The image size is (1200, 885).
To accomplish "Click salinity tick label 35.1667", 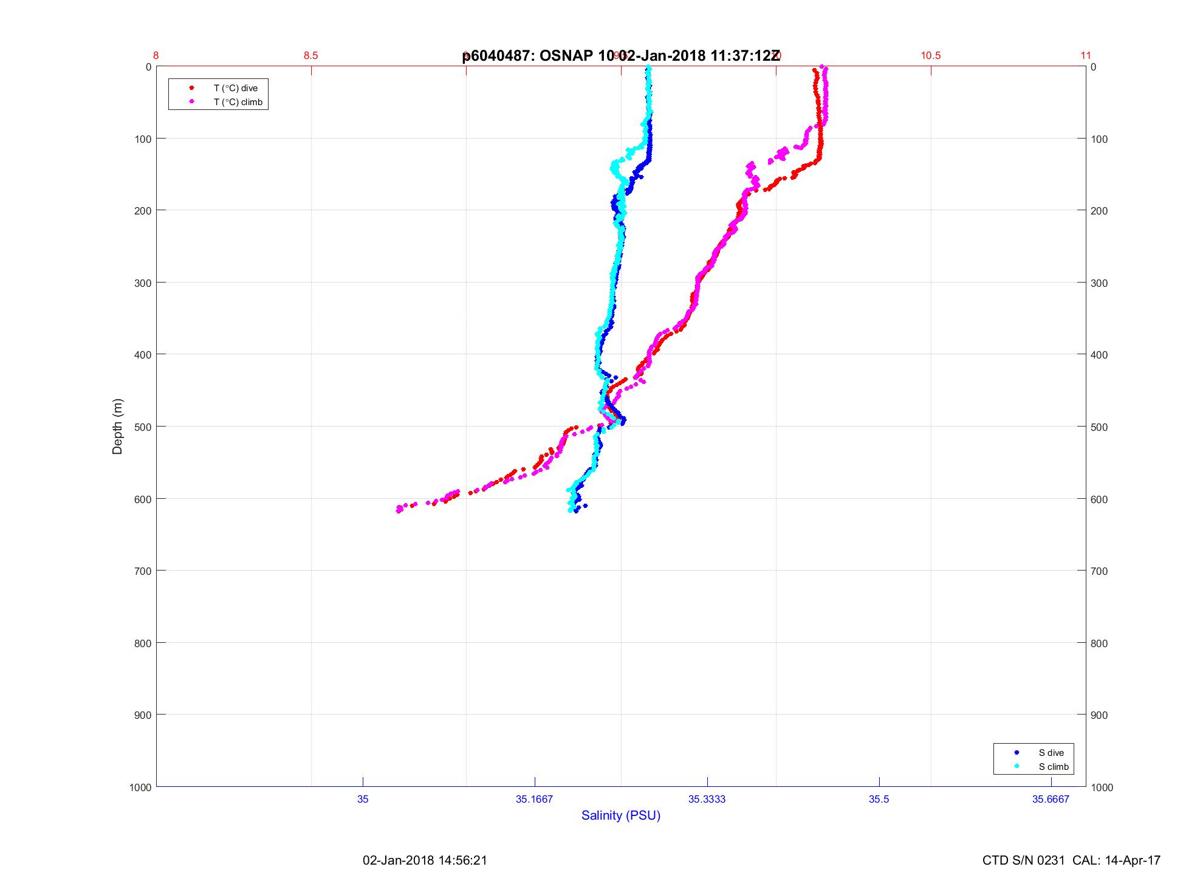I will pyautogui.click(x=535, y=799).
